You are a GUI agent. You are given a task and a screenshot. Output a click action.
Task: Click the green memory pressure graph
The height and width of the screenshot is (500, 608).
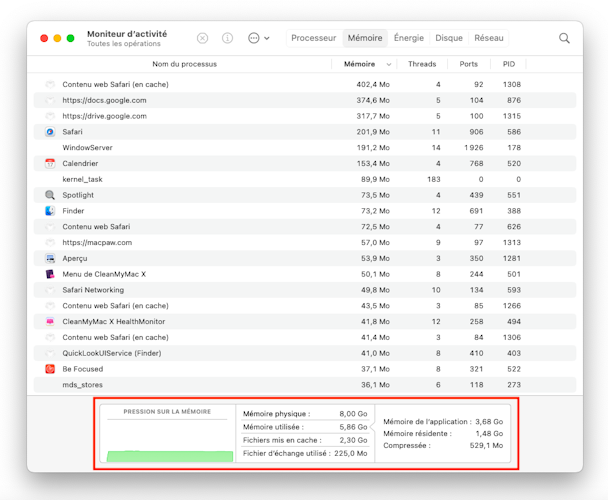tap(170, 456)
